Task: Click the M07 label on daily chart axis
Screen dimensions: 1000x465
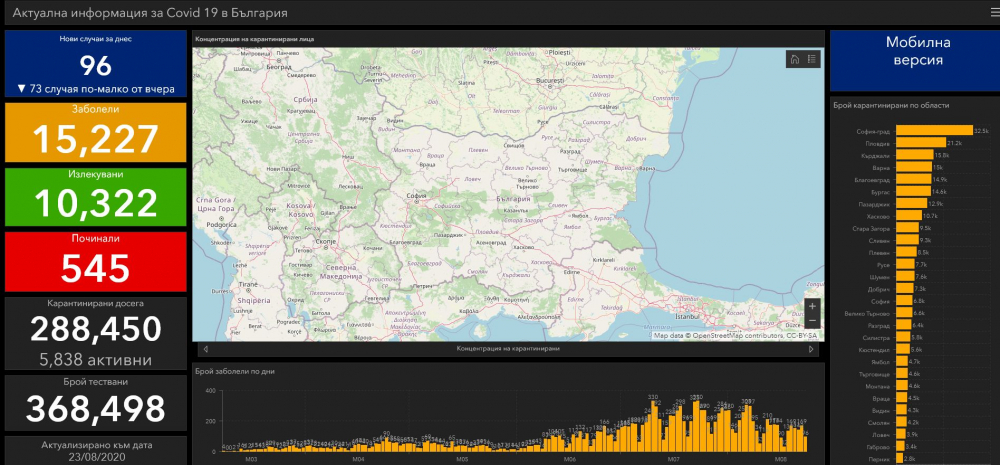Action: pos(673,459)
